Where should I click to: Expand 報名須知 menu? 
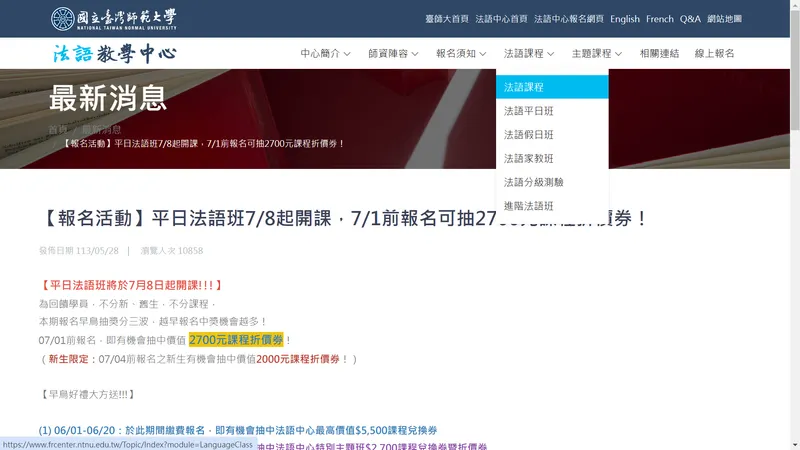coord(461,53)
